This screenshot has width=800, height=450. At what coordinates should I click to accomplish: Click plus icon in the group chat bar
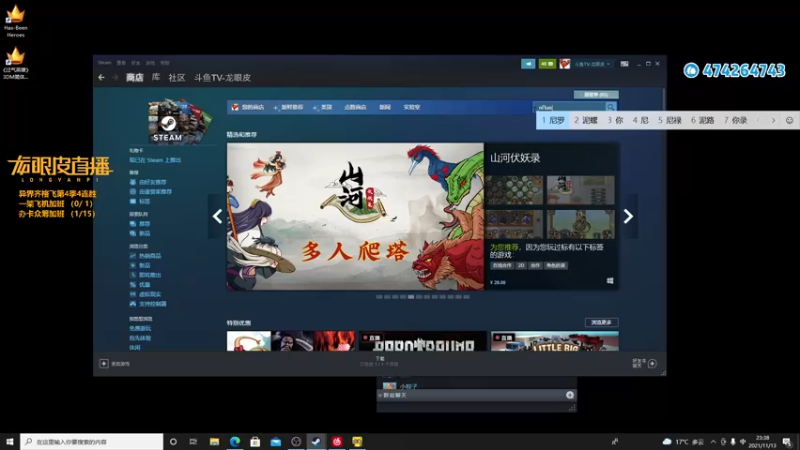(x=570, y=395)
